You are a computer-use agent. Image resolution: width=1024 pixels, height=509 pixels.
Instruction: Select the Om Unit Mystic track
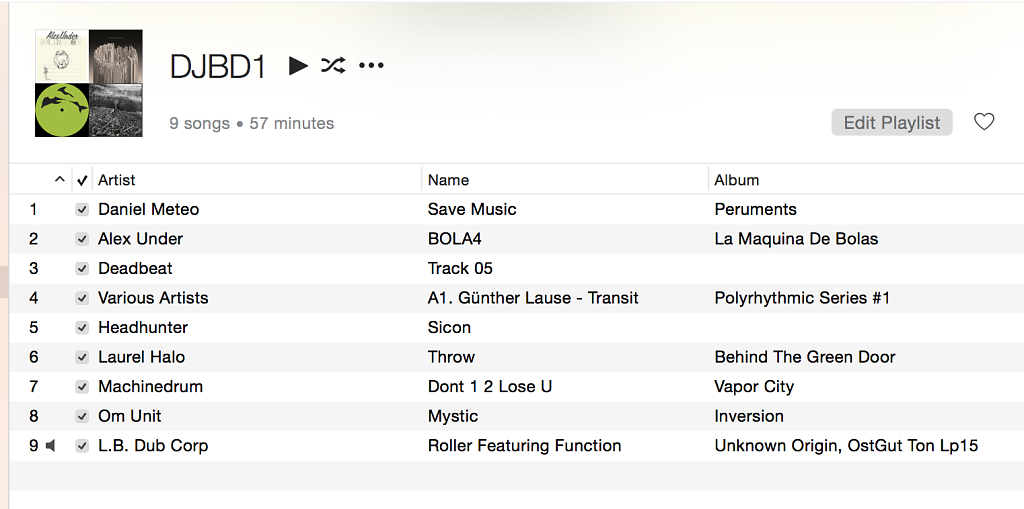[x=517, y=416]
